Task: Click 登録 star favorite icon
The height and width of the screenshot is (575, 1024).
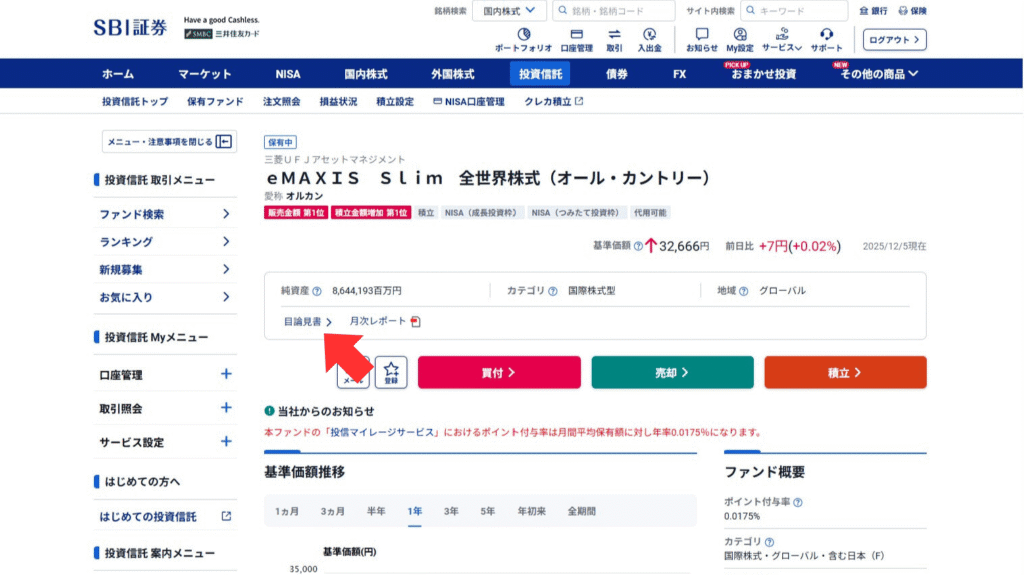Action: point(391,372)
